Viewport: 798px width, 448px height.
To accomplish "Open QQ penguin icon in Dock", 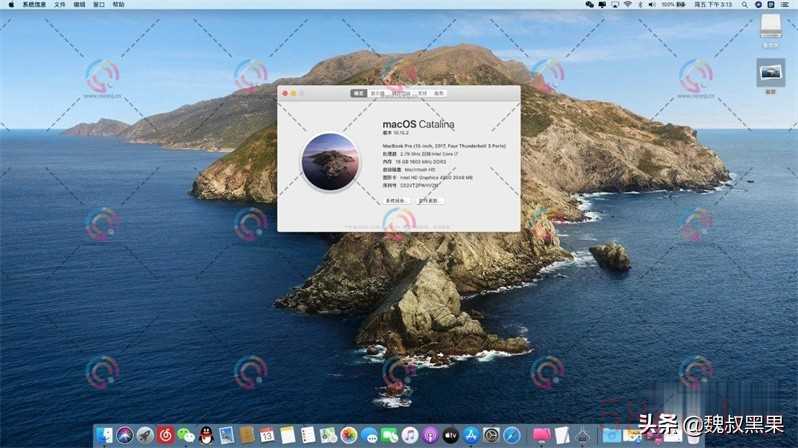I will click(x=206, y=436).
